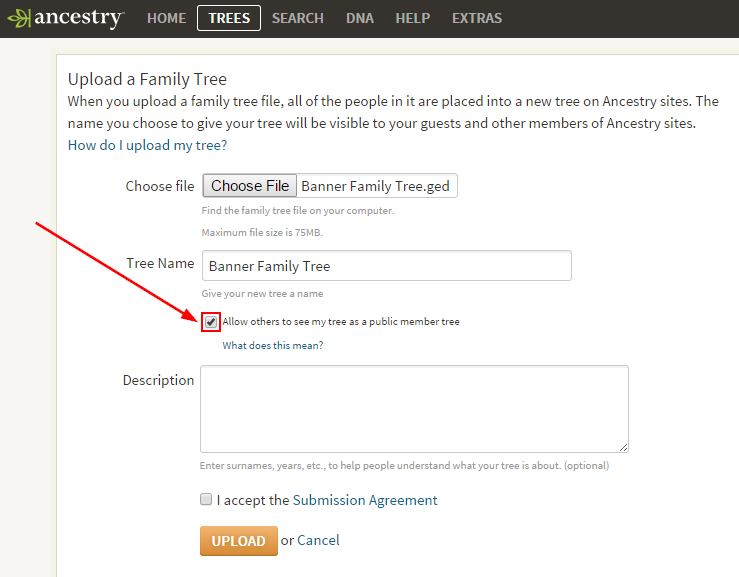Open the HOME menu item

click(x=166, y=18)
